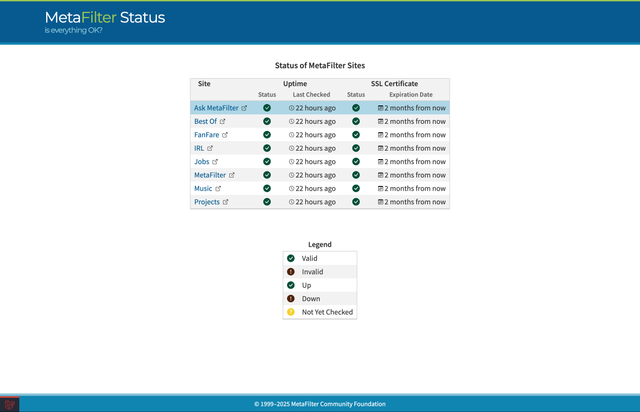640x412 pixels.
Task: Click Projects '22 hours ago' cell
Action: point(312,202)
